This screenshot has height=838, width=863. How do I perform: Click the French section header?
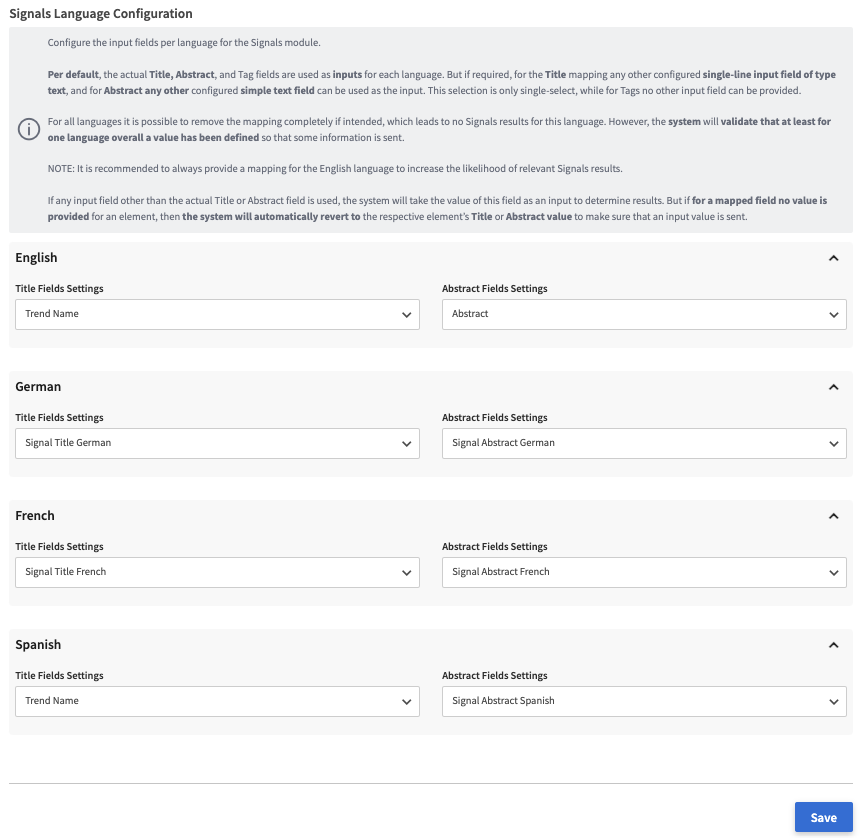tap(35, 516)
